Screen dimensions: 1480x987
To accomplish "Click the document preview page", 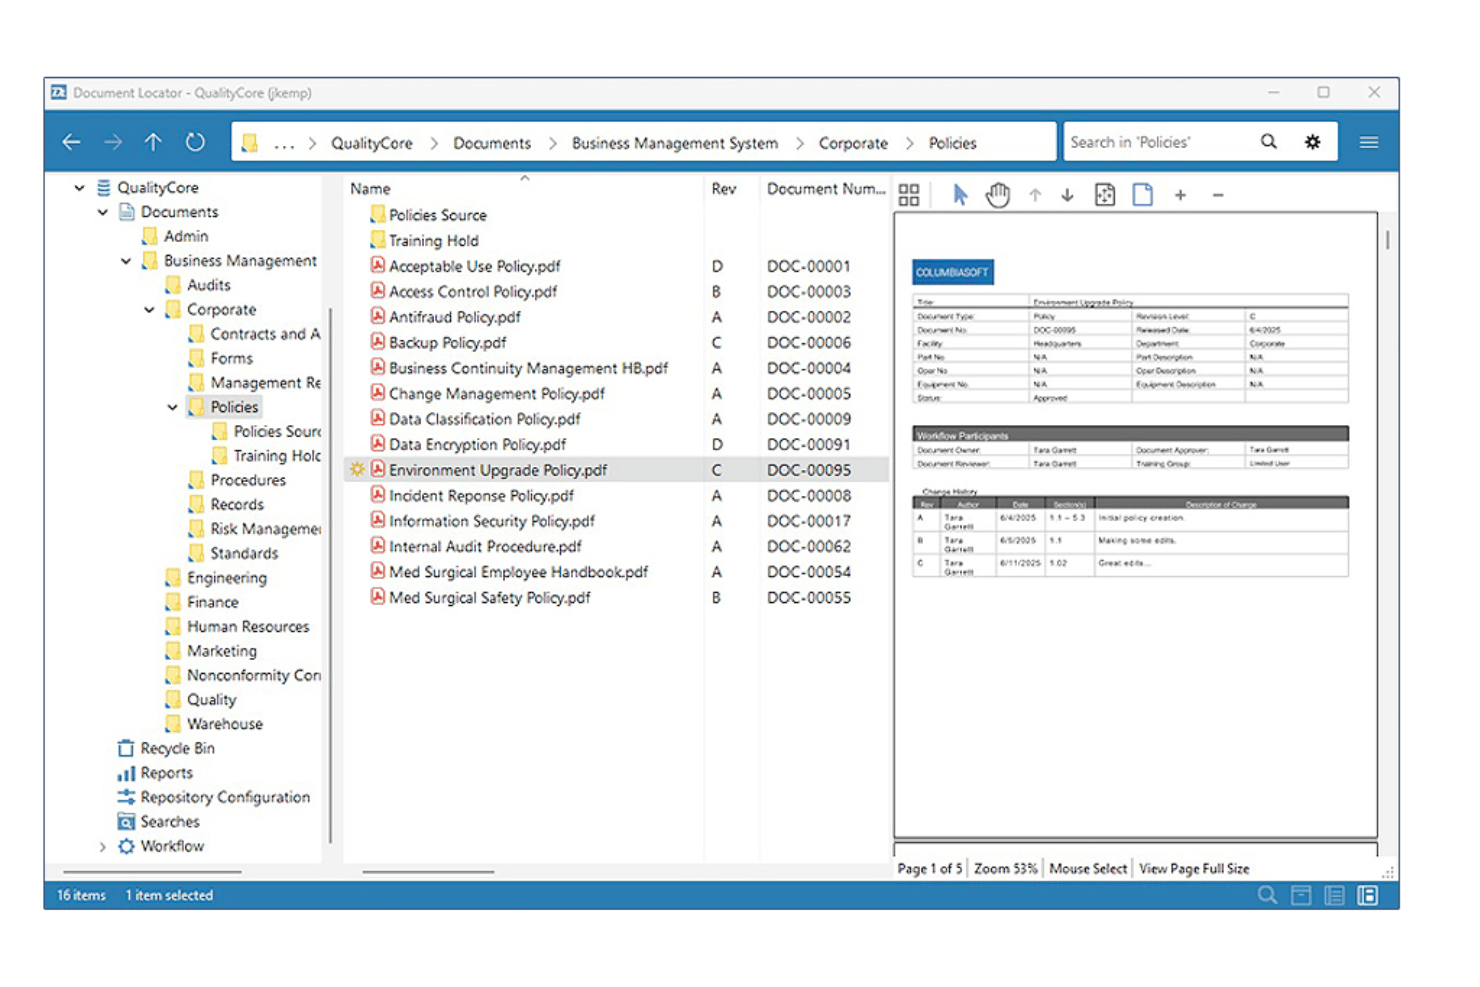I will 1135,525.
